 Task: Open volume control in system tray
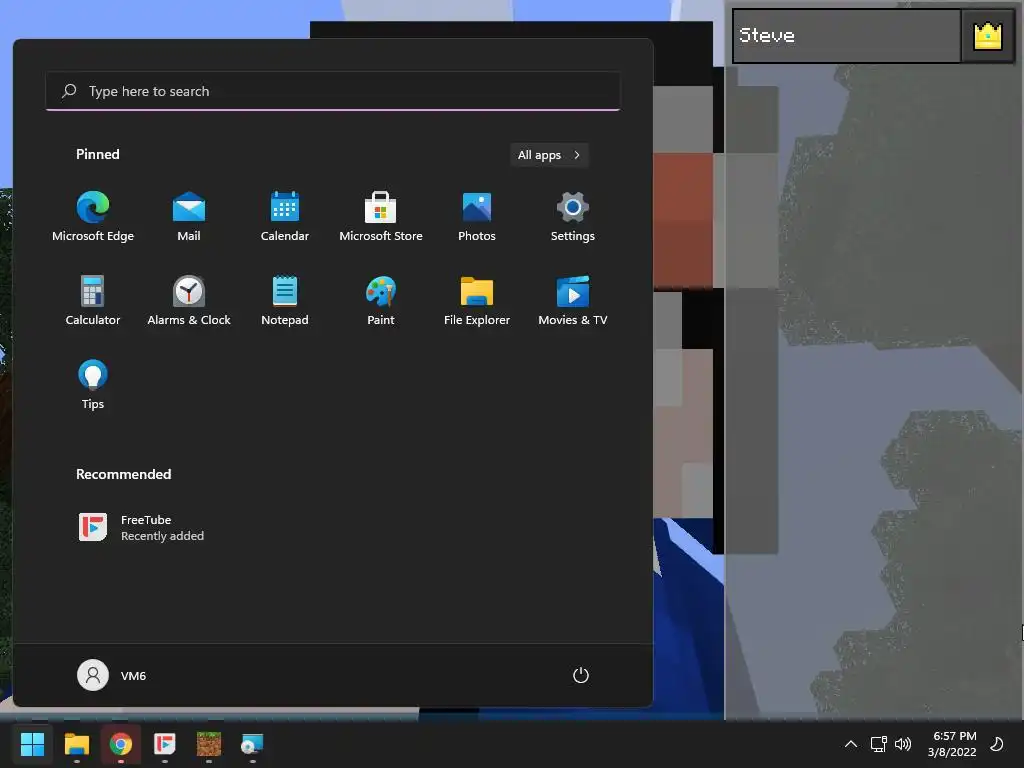click(x=903, y=744)
